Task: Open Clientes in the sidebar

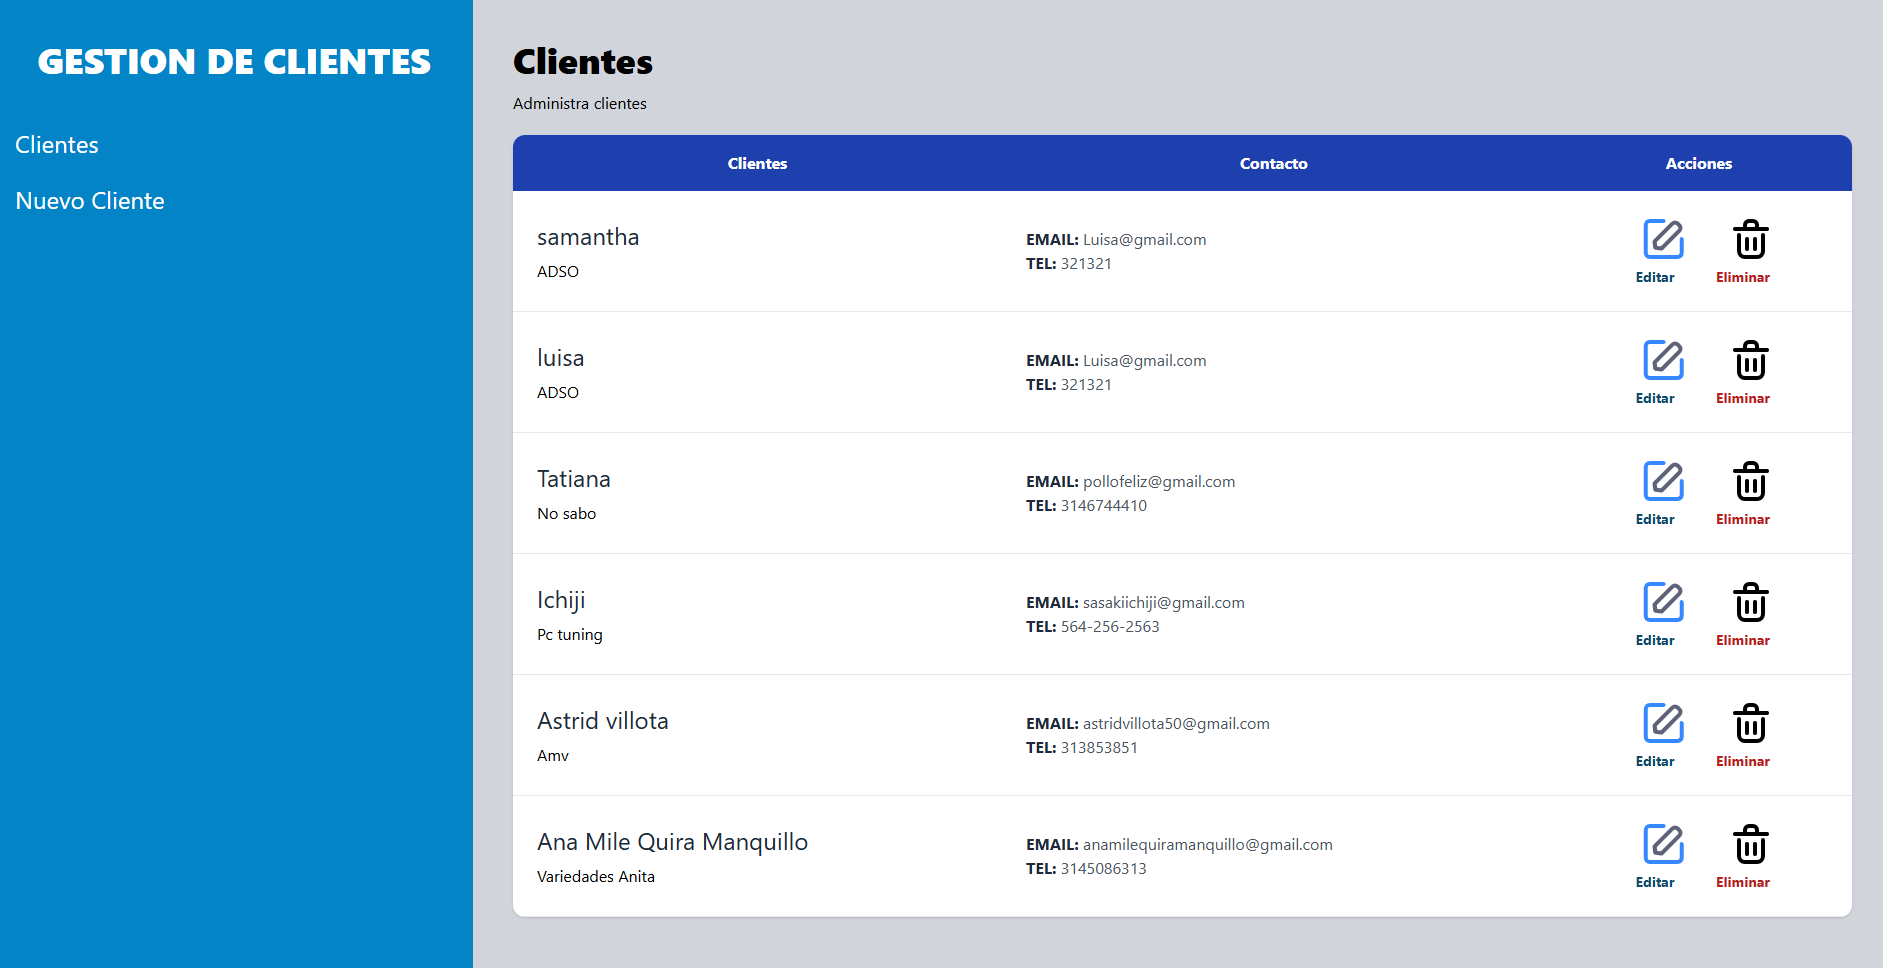Action: (x=57, y=145)
